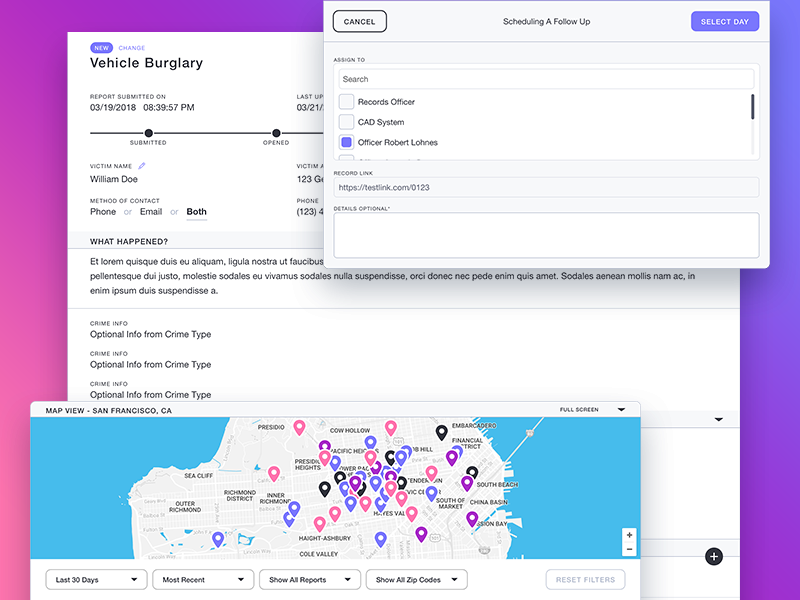Open the Show All Reports dropdown
Image resolution: width=800 pixels, height=600 pixels.
pyautogui.click(x=310, y=579)
